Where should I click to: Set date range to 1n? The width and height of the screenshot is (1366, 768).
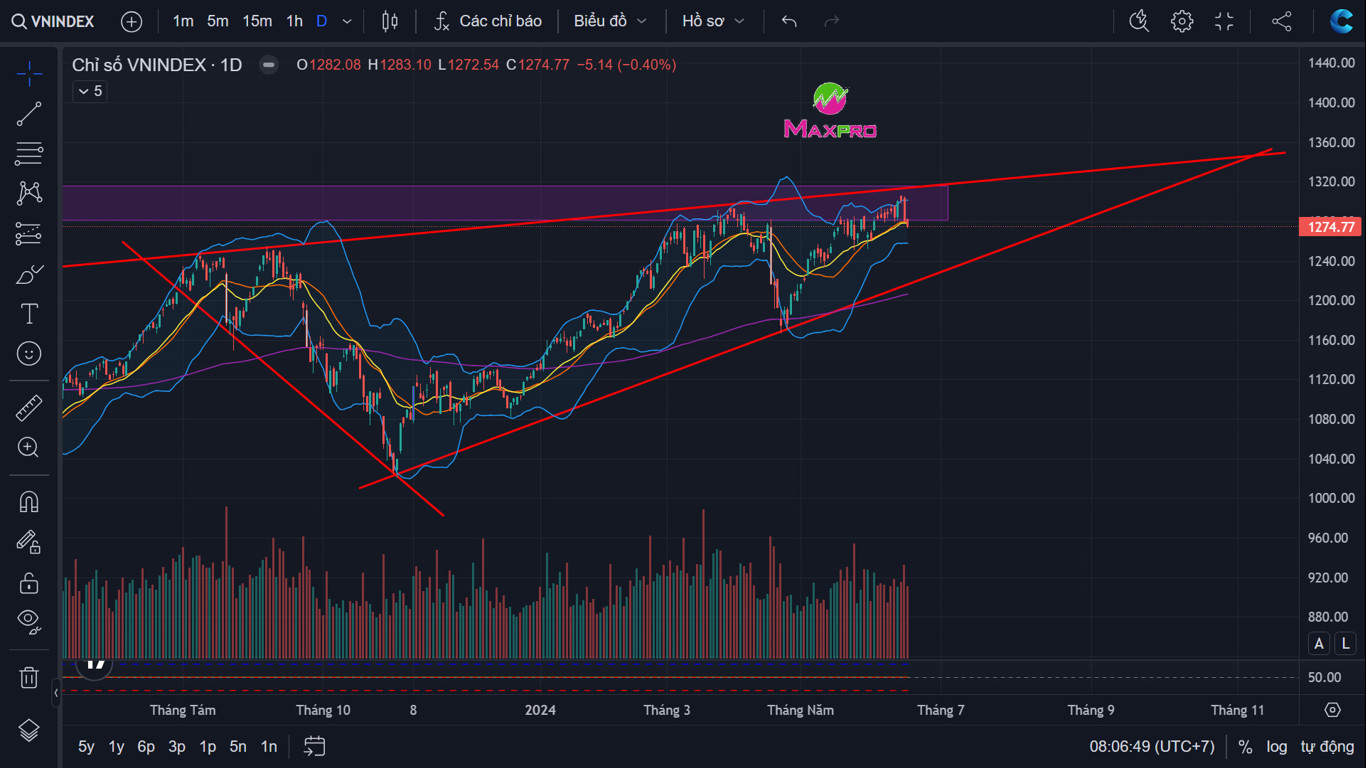point(269,746)
